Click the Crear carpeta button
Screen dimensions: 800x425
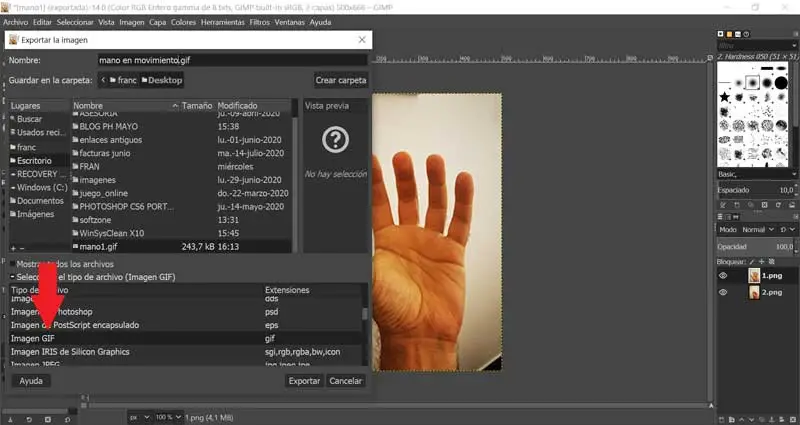[341, 80]
